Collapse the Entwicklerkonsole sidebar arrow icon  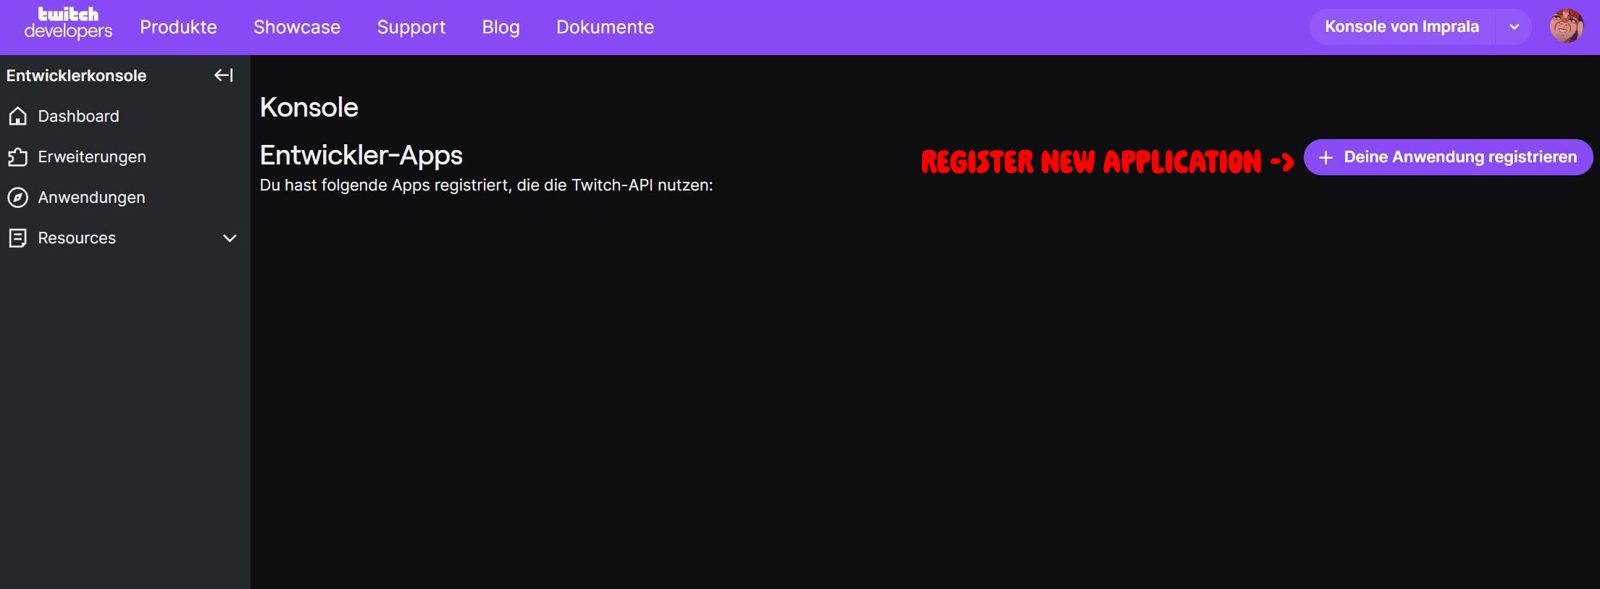point(224,75)
